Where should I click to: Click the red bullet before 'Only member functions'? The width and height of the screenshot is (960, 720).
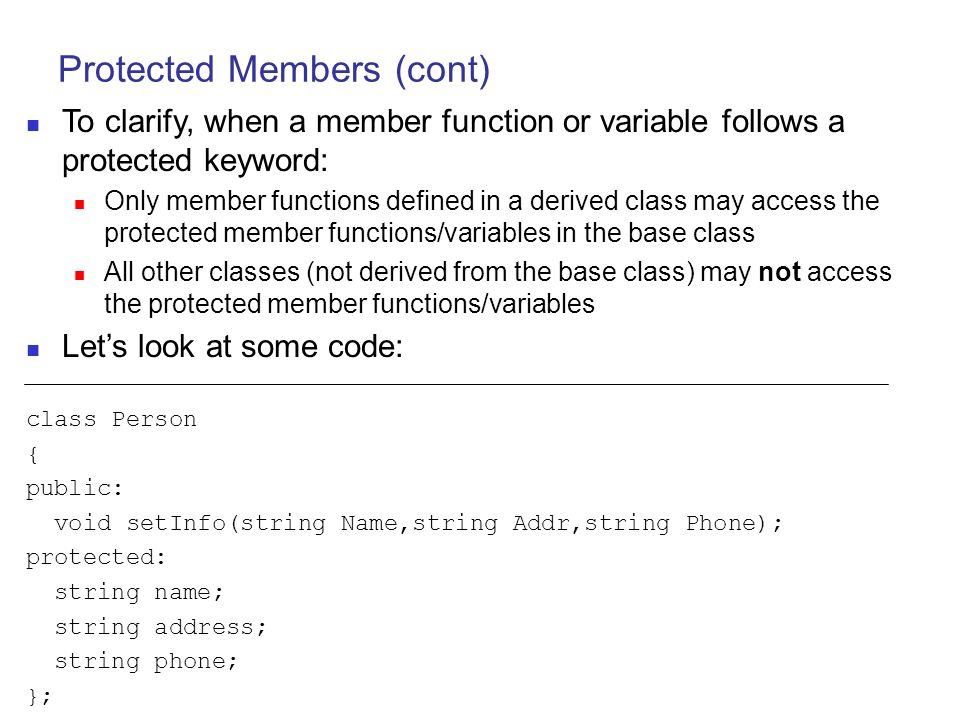[x=80, y=204]
